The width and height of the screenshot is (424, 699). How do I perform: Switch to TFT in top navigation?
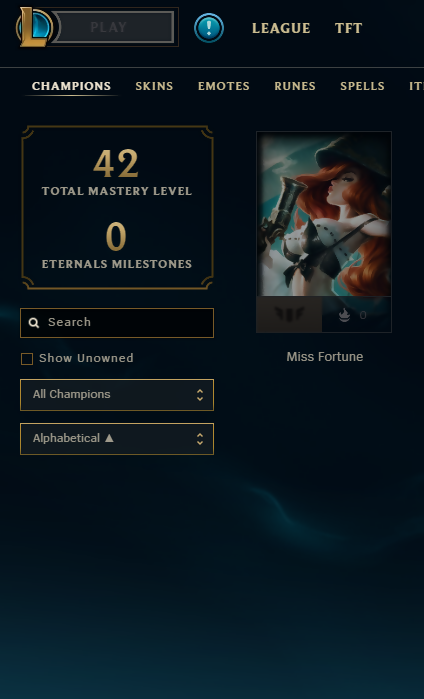point(348,29)
